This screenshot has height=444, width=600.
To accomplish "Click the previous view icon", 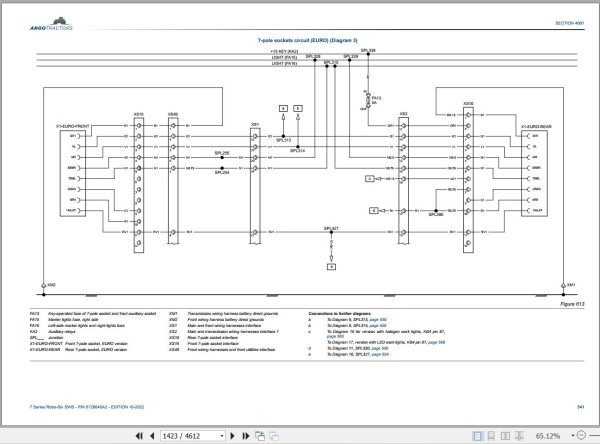I will point(260,436).
